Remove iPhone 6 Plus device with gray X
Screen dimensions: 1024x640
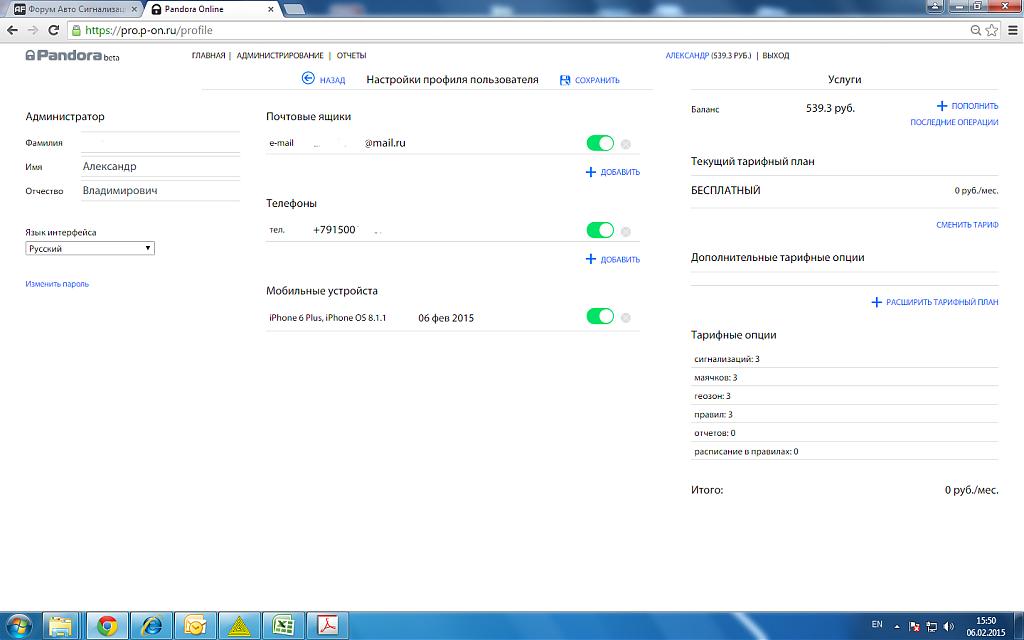pos(626,318)
